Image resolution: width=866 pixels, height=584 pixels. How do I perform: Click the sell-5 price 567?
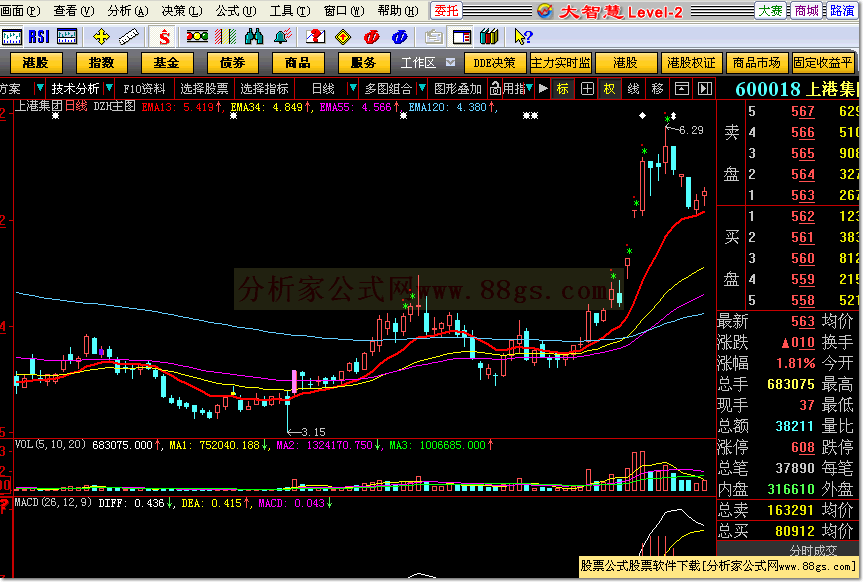coord(802,111)
